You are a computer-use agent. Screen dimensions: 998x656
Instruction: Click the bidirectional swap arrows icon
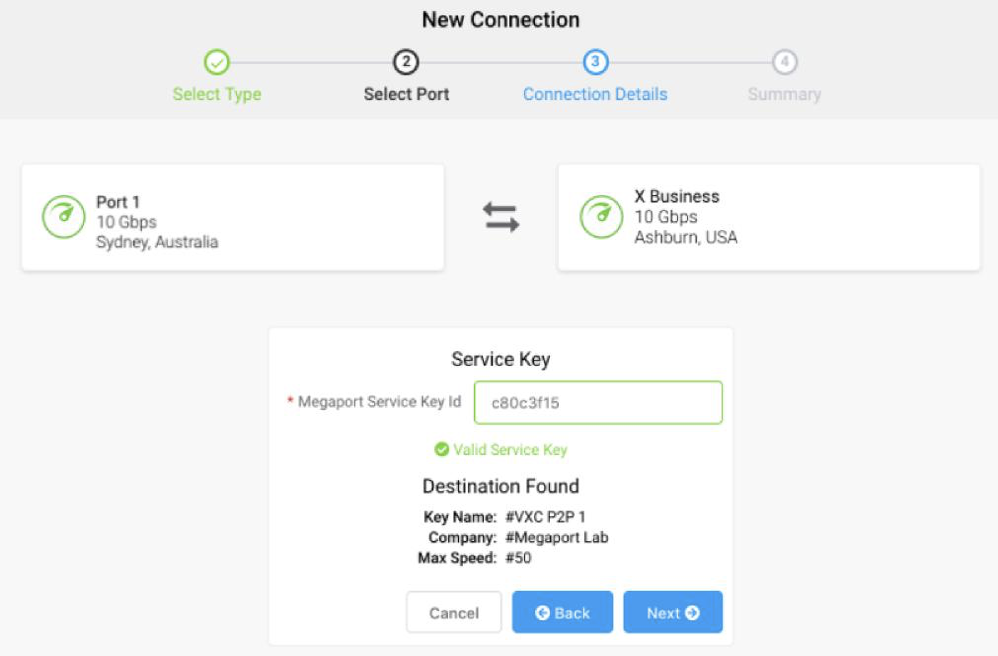click(x=500, y=216)
